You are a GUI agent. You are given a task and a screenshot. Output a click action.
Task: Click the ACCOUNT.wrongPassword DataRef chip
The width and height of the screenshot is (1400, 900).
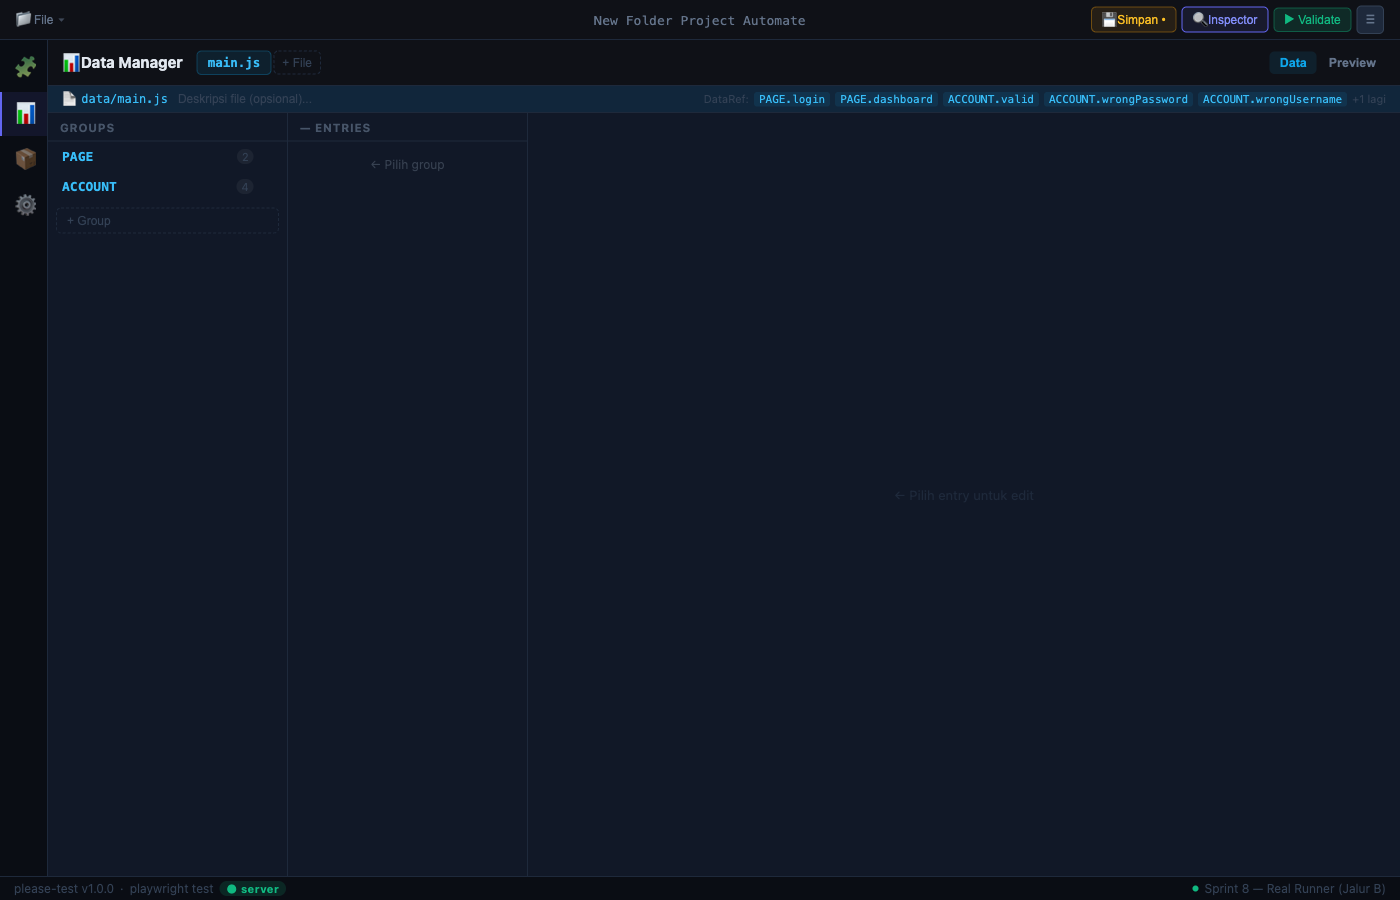(1118, 99)
